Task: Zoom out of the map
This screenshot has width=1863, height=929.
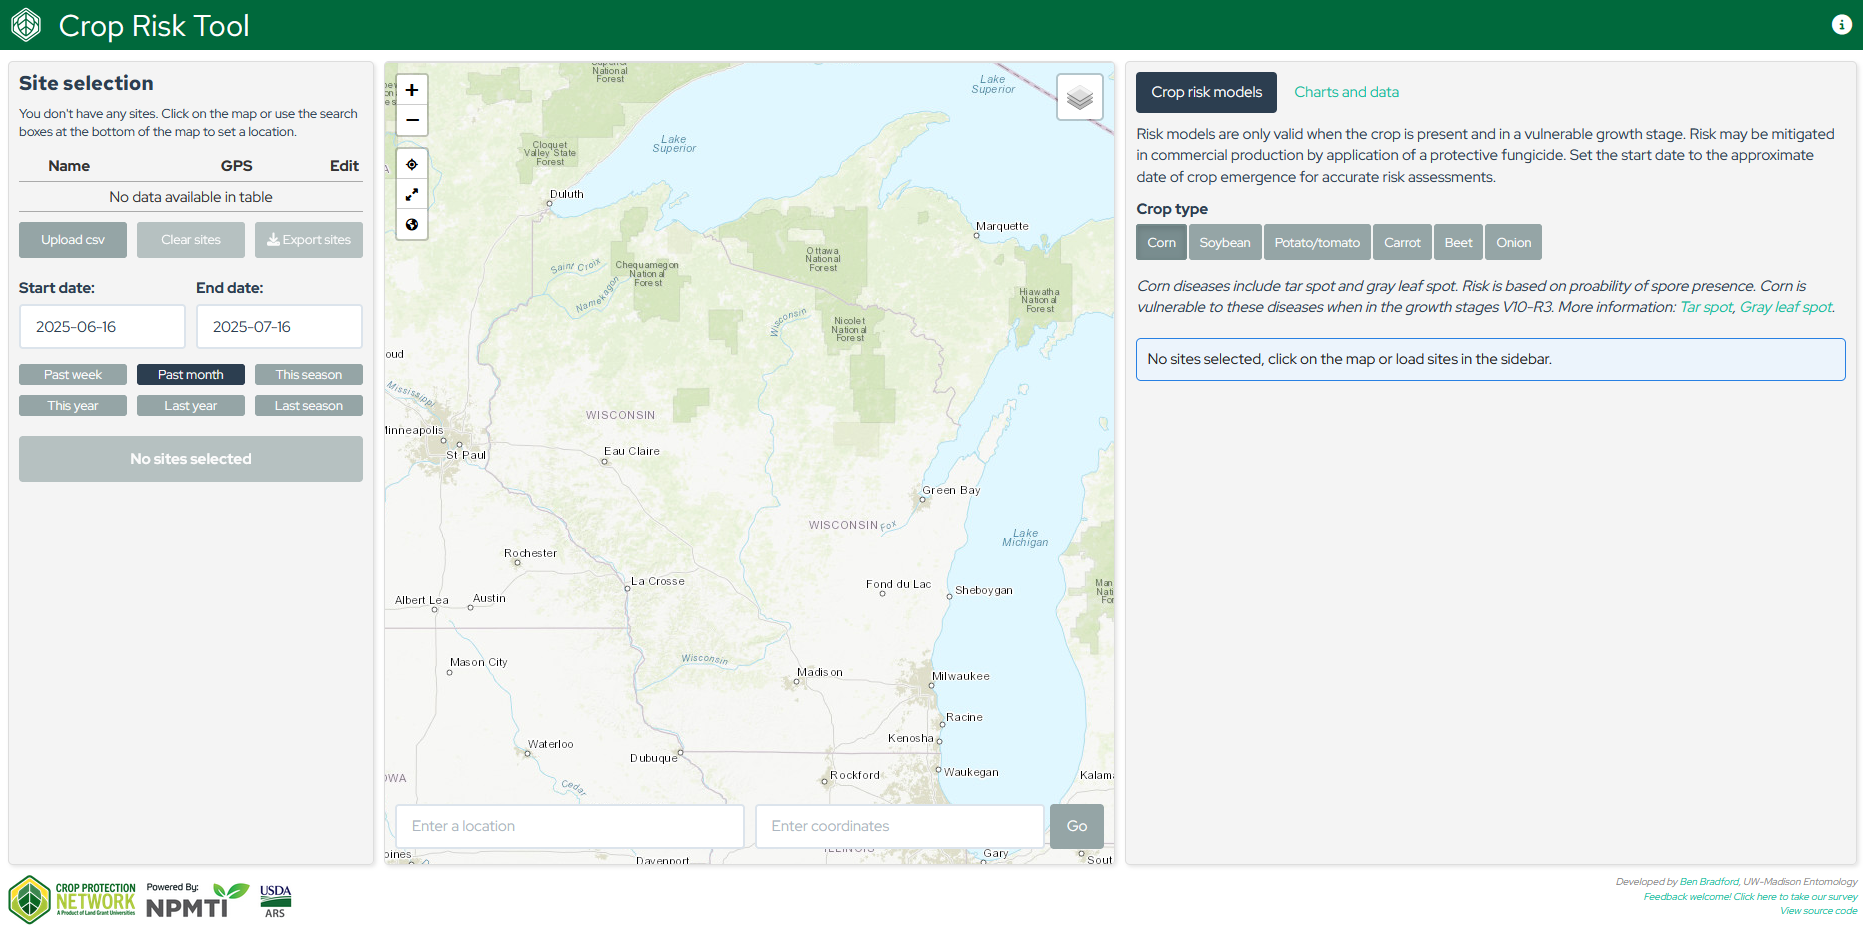Action: (x=412, y=120)
